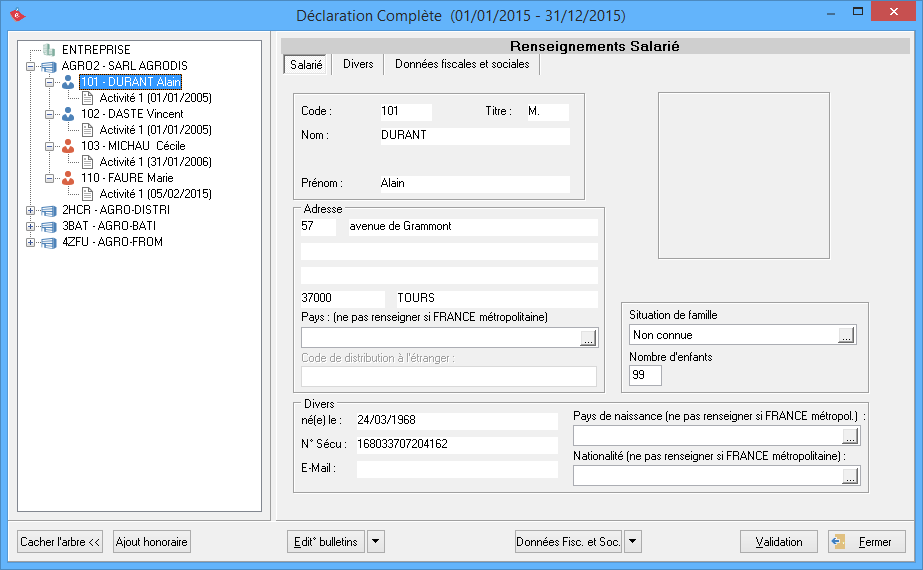This screenshot has width=923, height=570.
Task: Click the red person icon for MICHAU Cécile
Action: (68, 146)
